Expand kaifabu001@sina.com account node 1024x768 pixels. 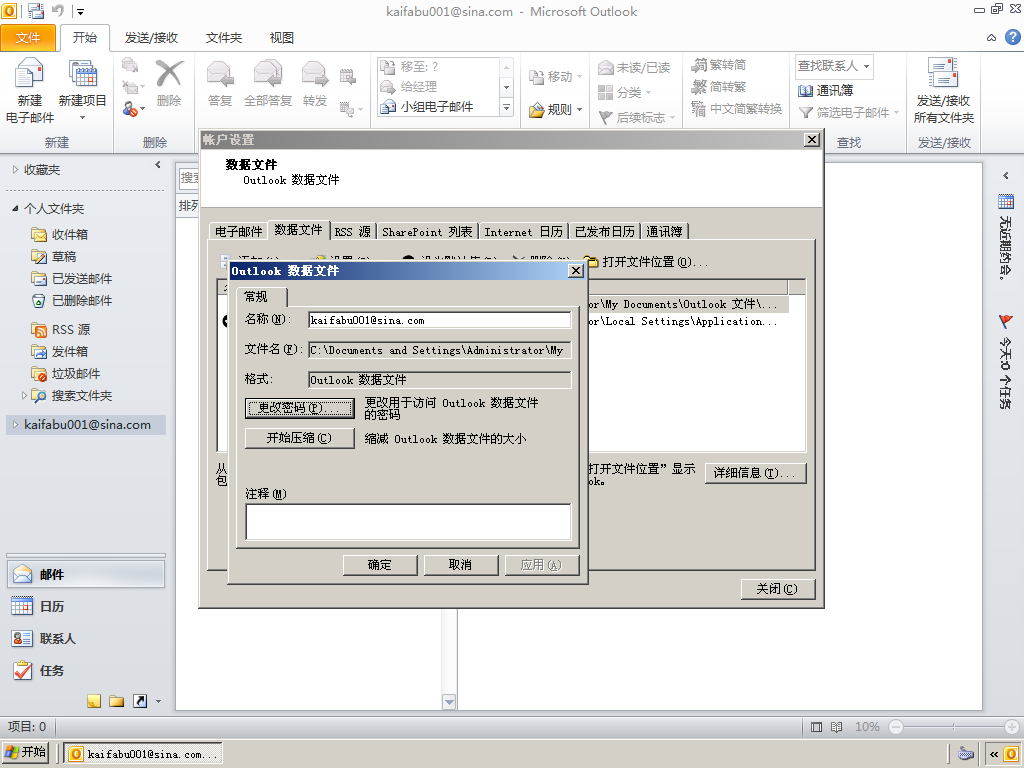pos(16,424)
